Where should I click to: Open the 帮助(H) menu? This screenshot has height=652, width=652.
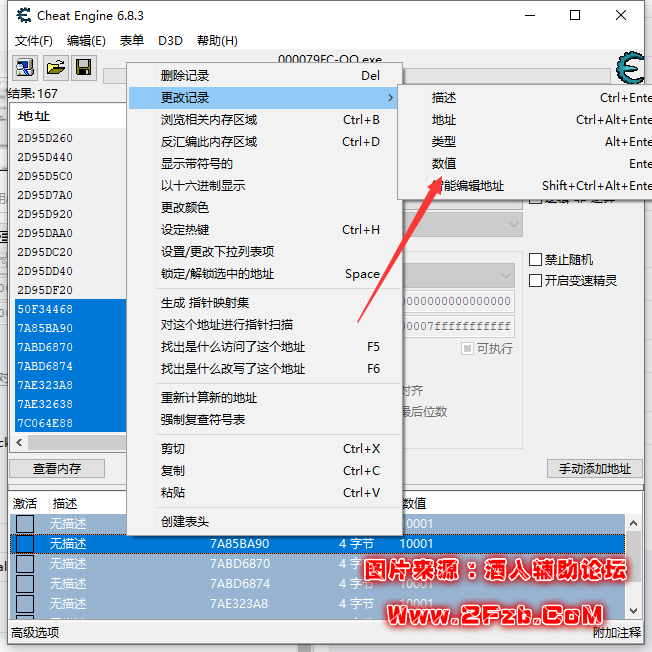(x=217, y=41)
